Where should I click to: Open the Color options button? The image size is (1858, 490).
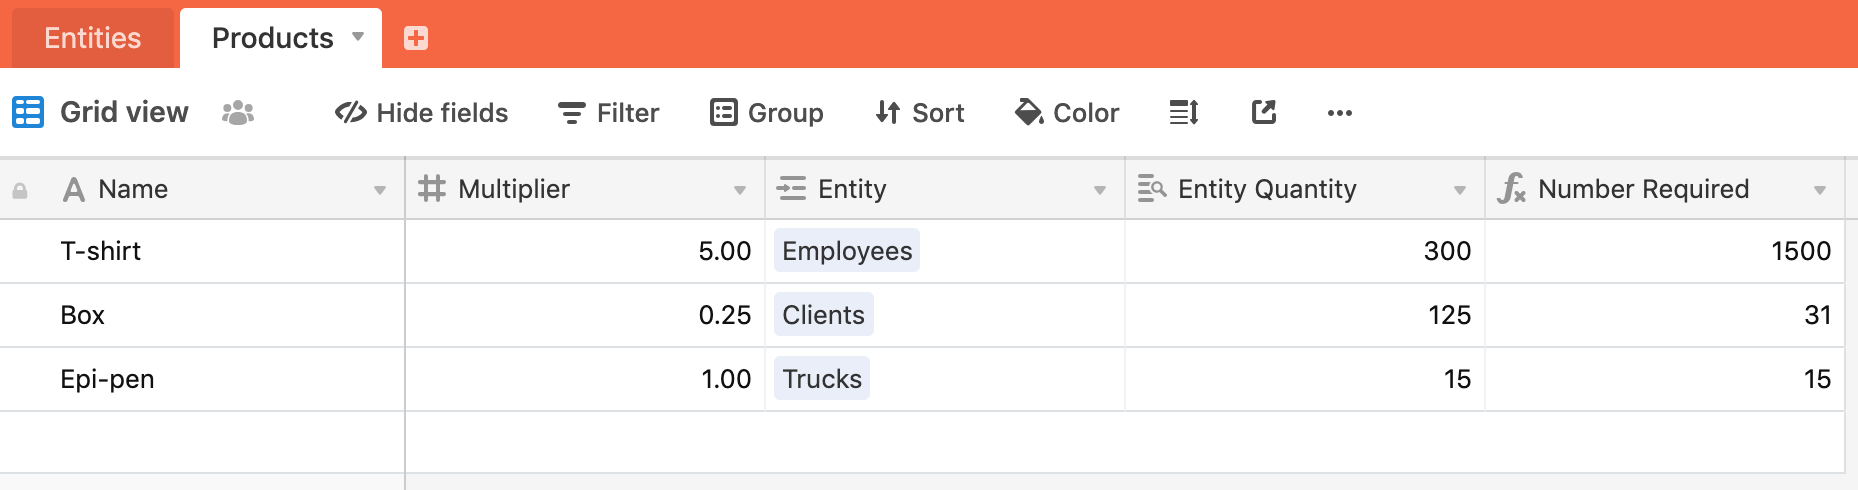[1067, 113]
